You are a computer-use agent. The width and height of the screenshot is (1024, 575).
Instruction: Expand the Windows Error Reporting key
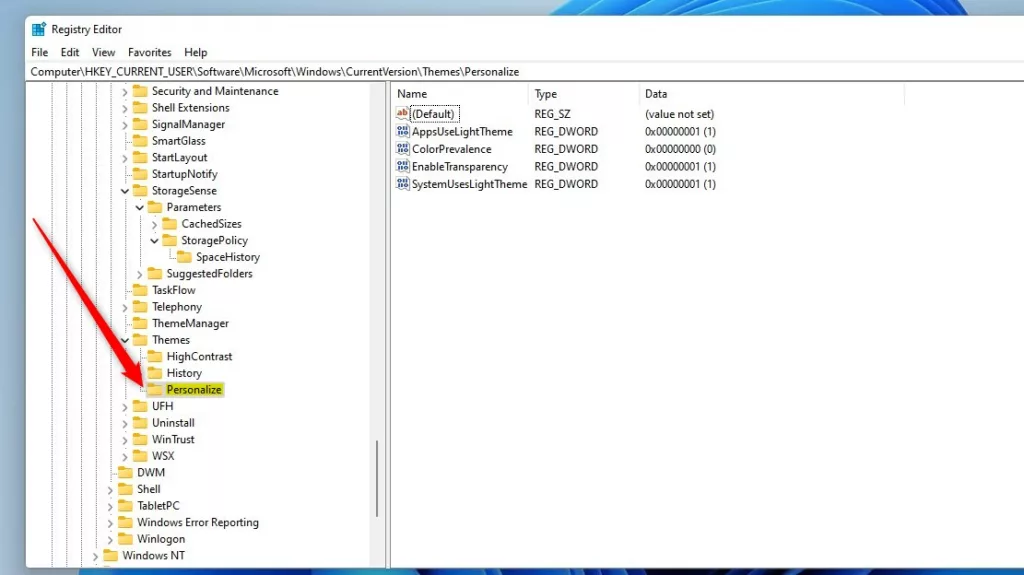pyautogui.click(x=110, y=523)
